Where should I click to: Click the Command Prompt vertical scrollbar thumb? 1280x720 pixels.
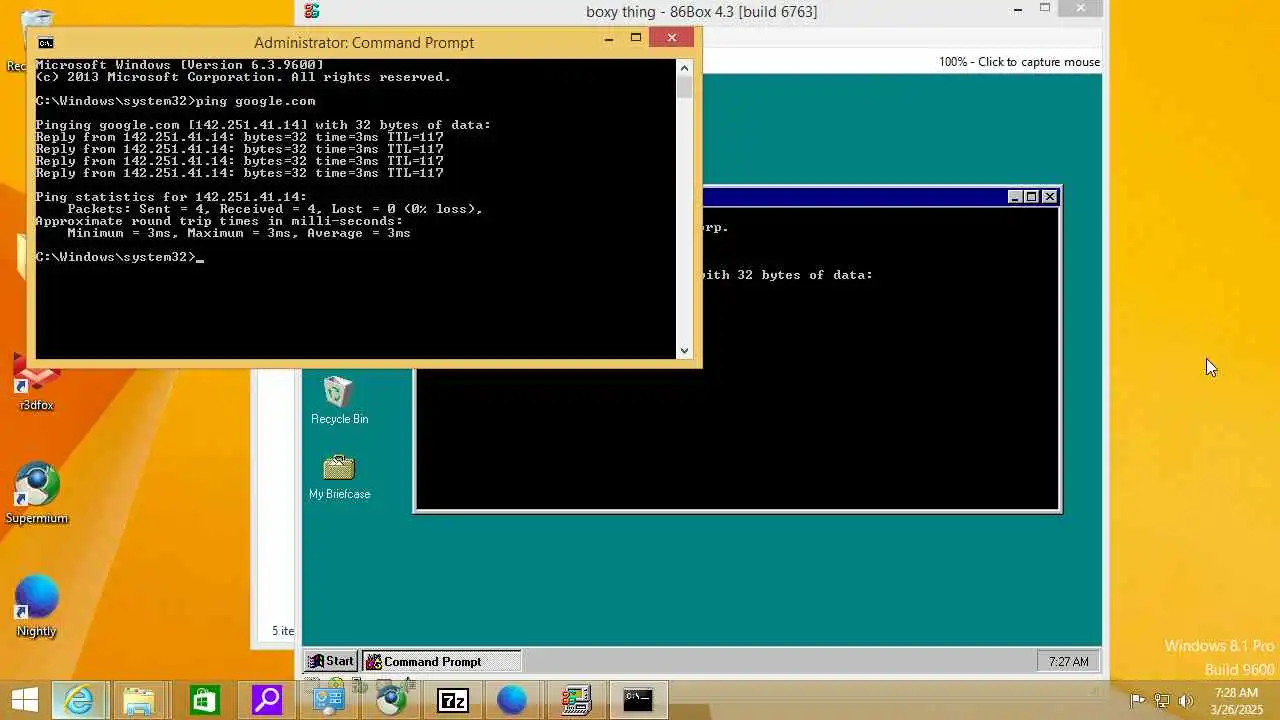[x=684, y=87]
